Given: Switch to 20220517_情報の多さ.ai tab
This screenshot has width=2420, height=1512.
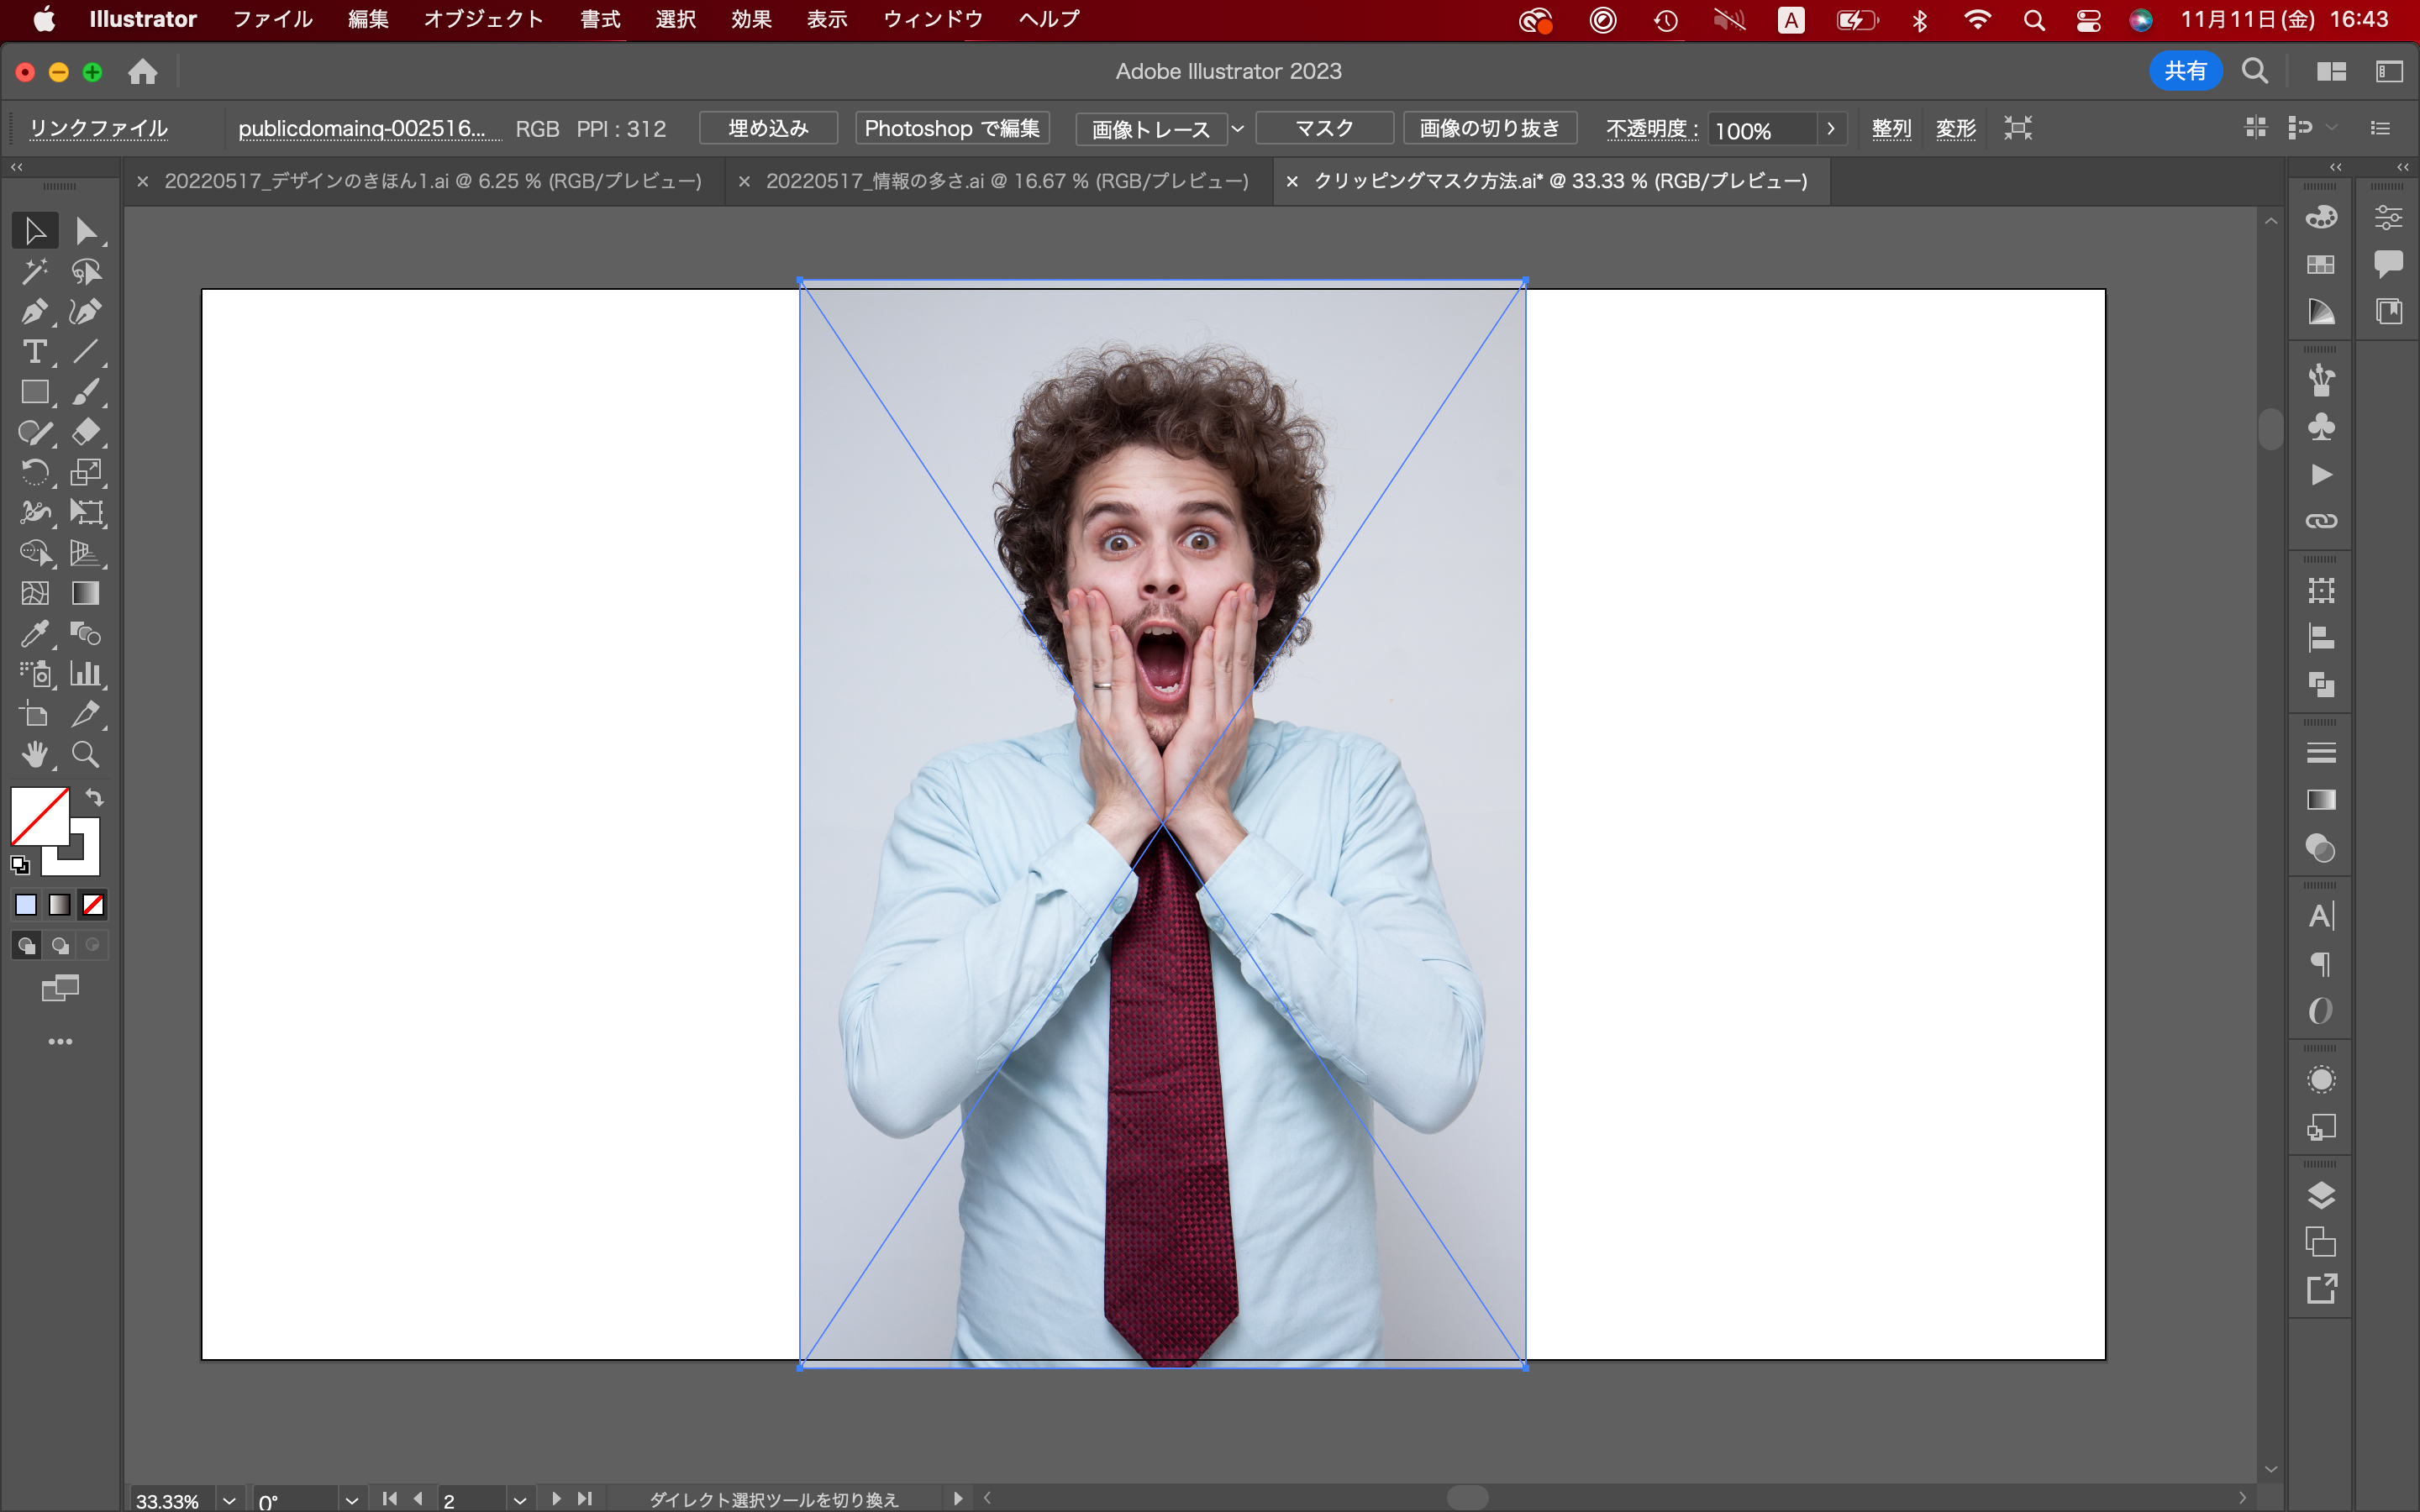Looking at the screenshot, I should (1006, 181).
